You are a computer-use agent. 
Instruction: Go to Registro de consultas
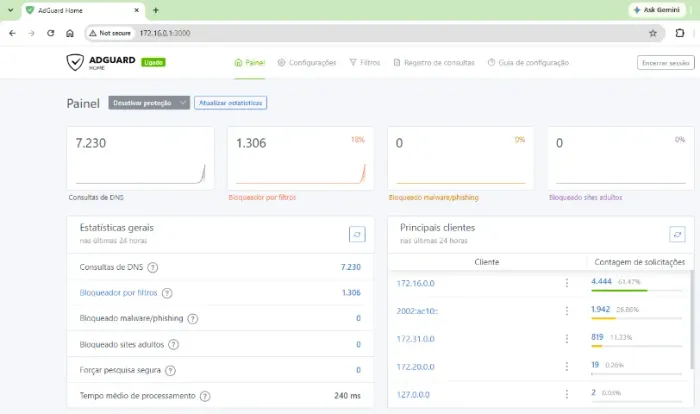[434, 63]
